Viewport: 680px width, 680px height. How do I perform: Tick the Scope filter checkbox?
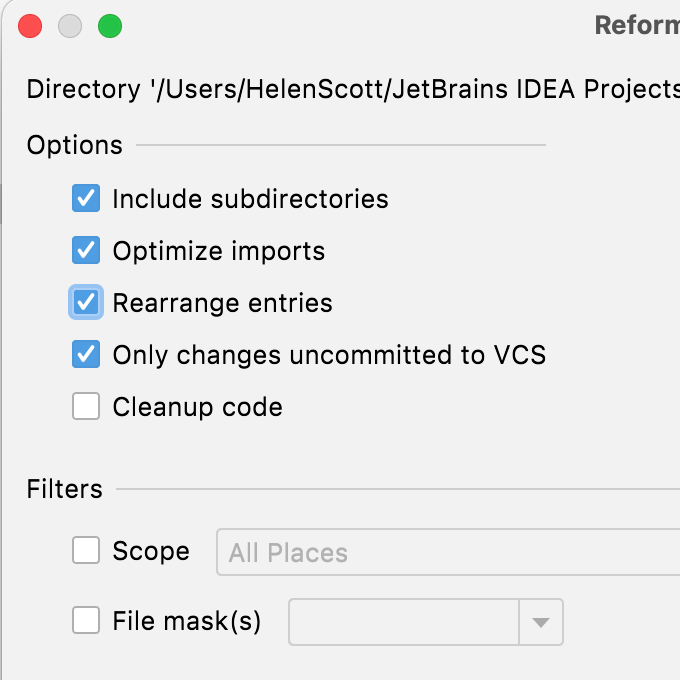point(86,551)
